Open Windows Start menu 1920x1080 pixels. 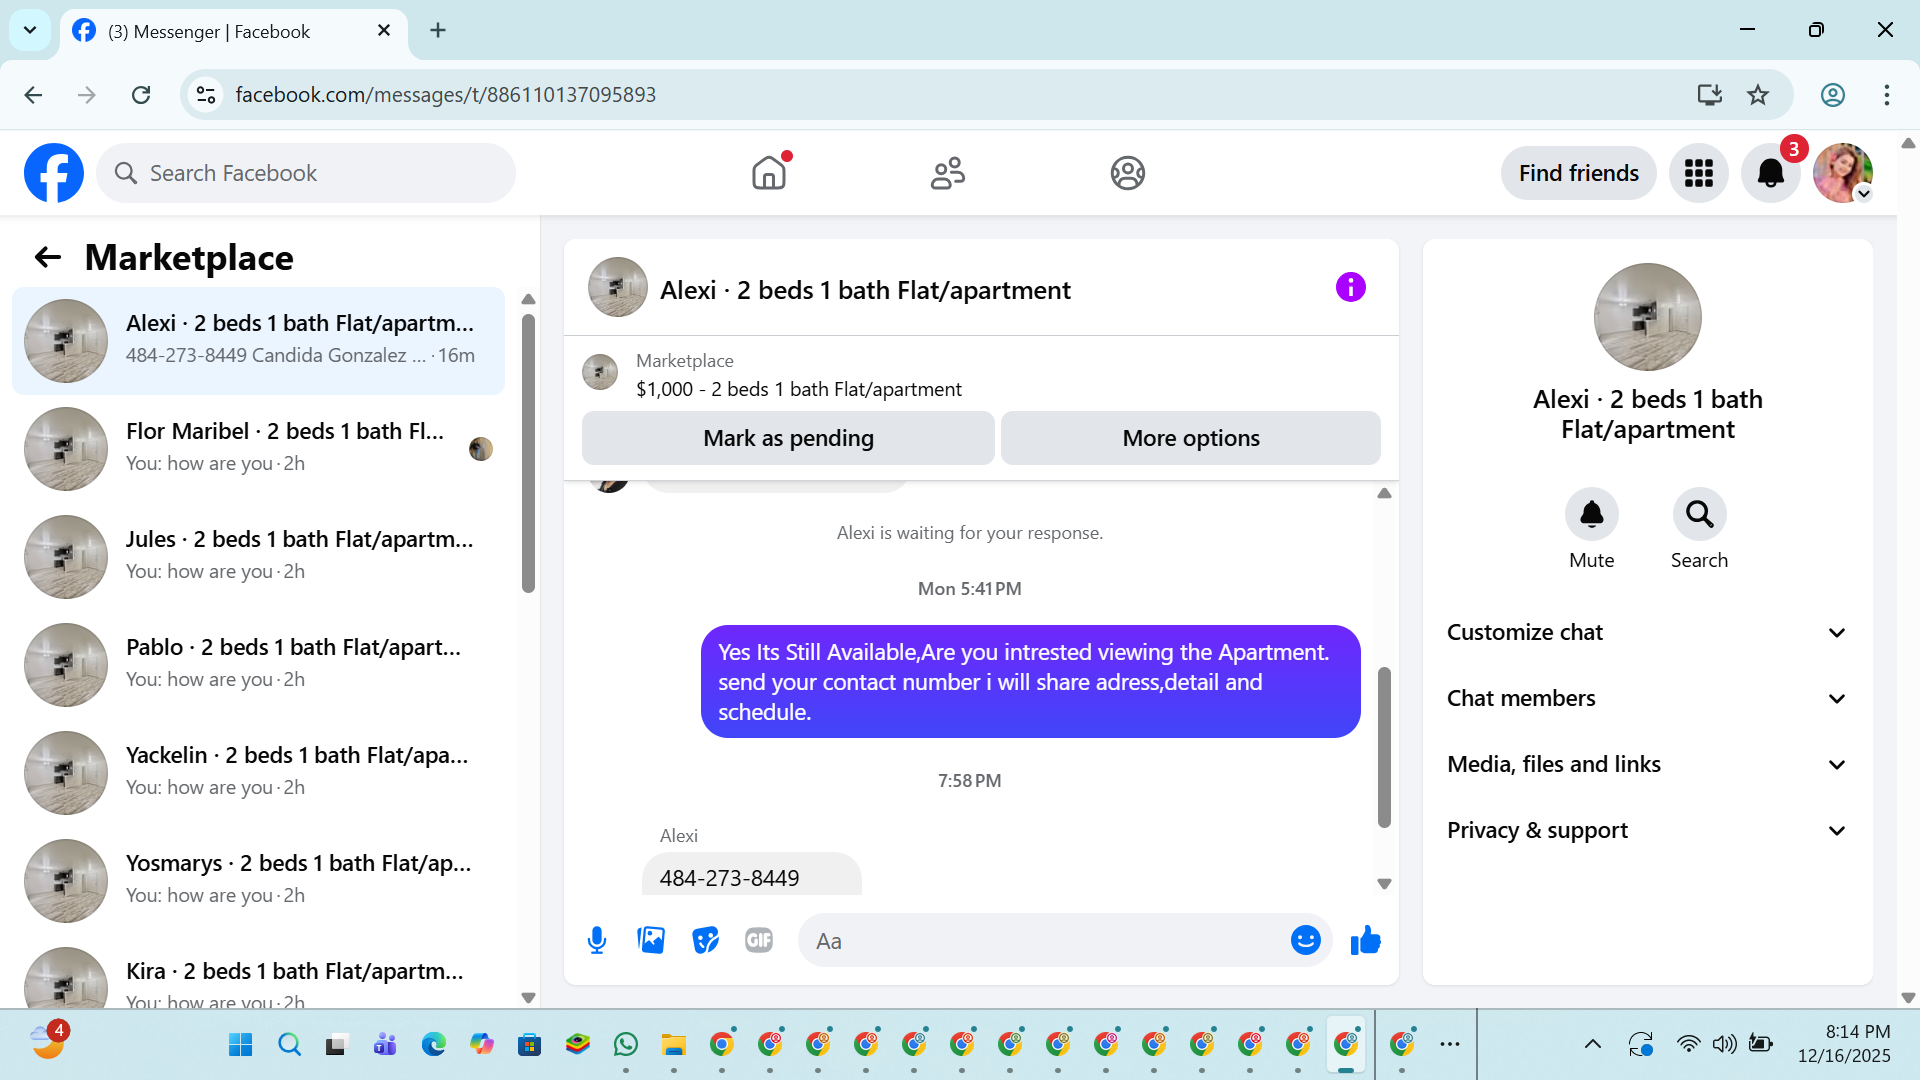pos(241,1045)
